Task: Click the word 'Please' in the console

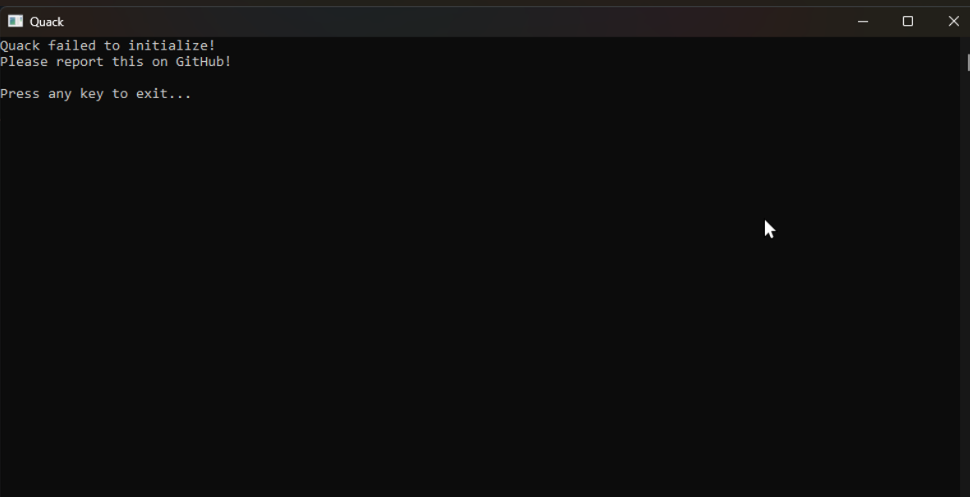Action: pyautogui.click(x=24, y=61)
